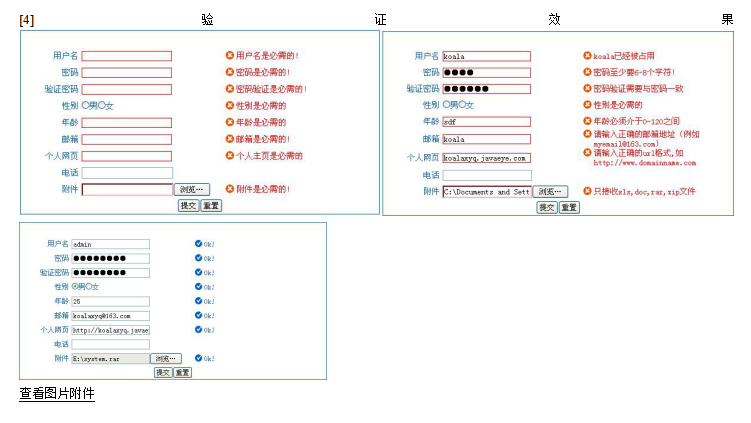Click error icon beside '年龄必须介于0-120之间'
The image size is (751, 423).
[x=587, y=121]
